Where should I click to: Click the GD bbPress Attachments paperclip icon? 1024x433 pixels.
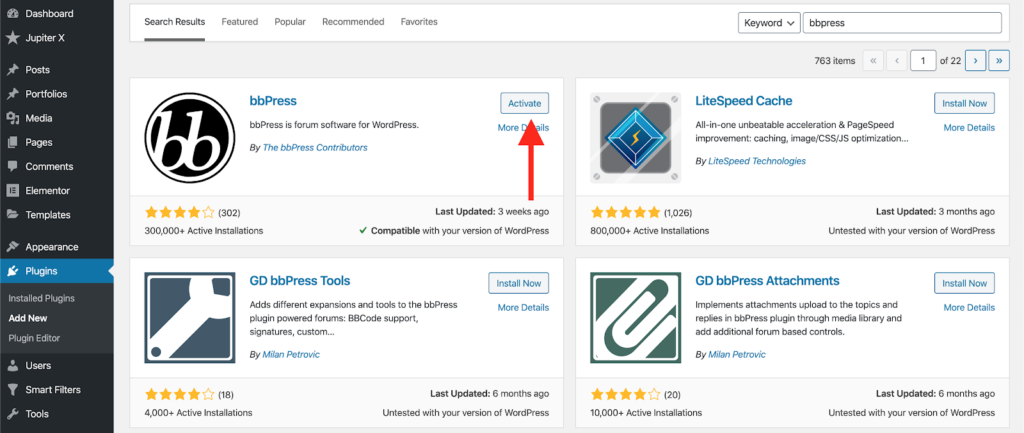point(631,314)
